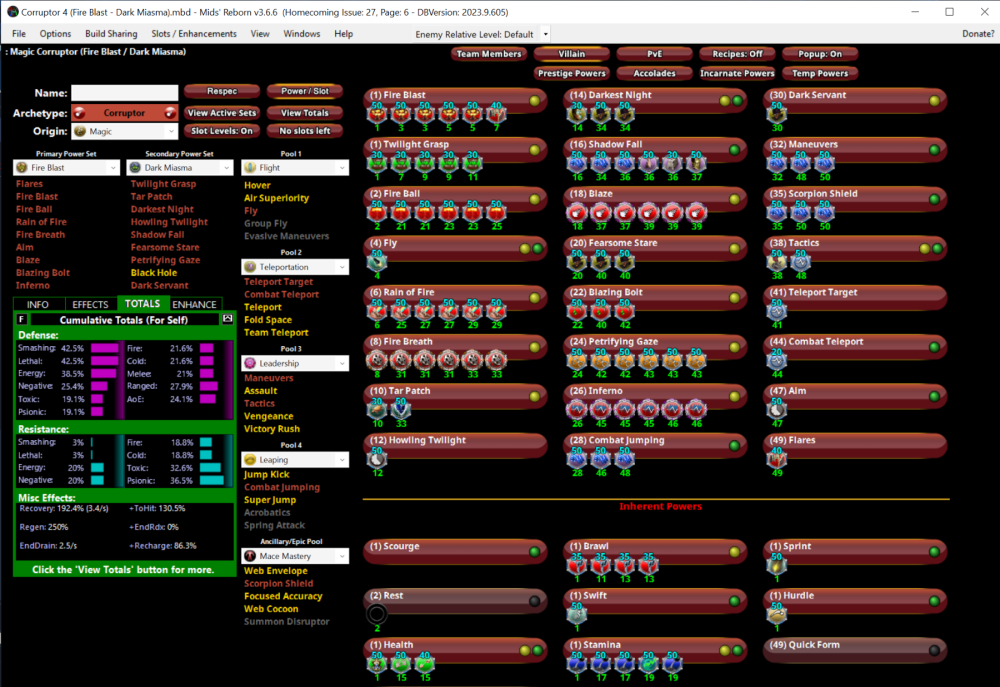1000x687 pixels.
Task: Click Tar Patch's first enhancement slot
Action: coord(378,407)
